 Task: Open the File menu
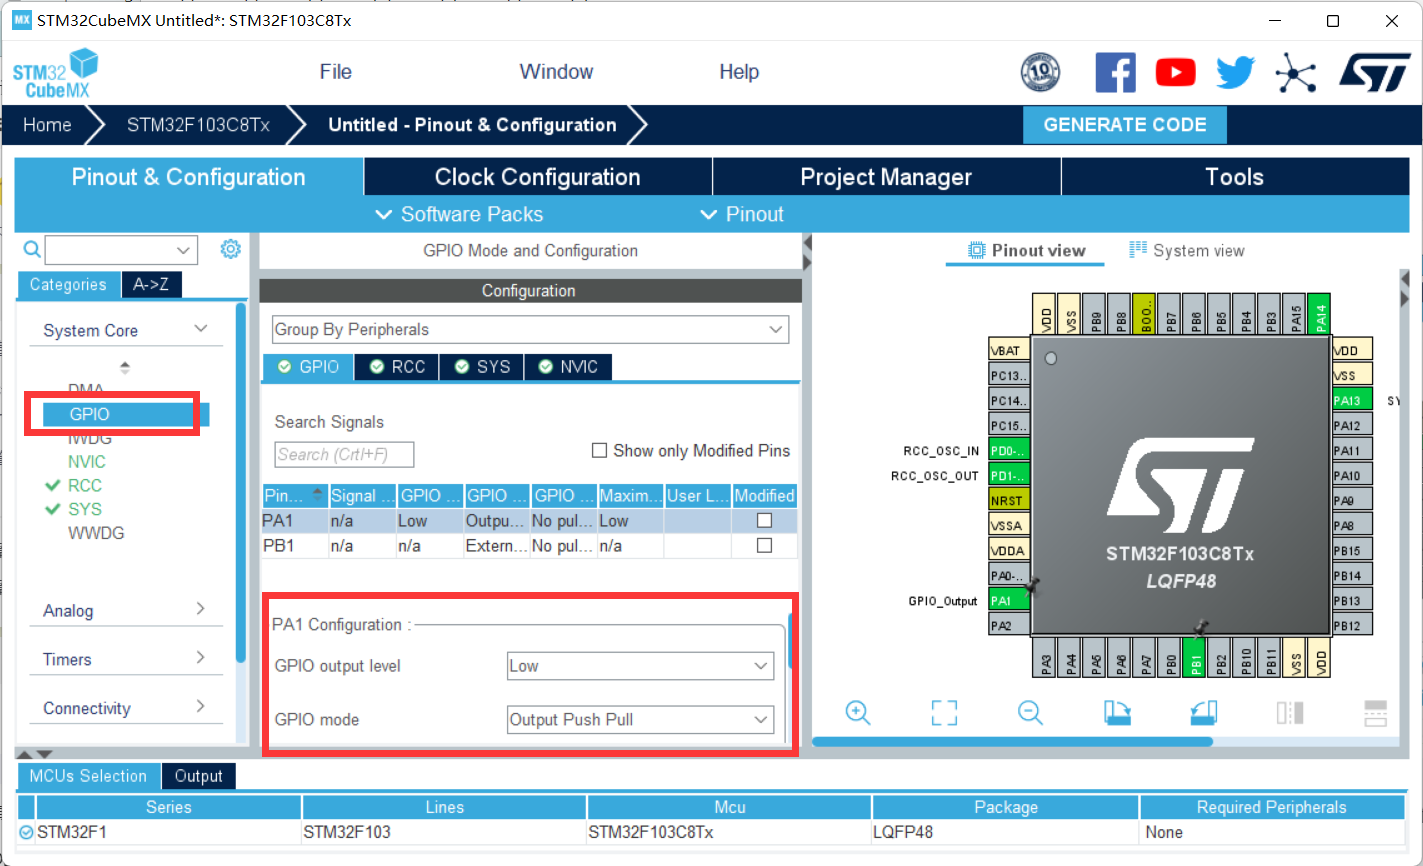pyautogui.click(x=335, y=71)
